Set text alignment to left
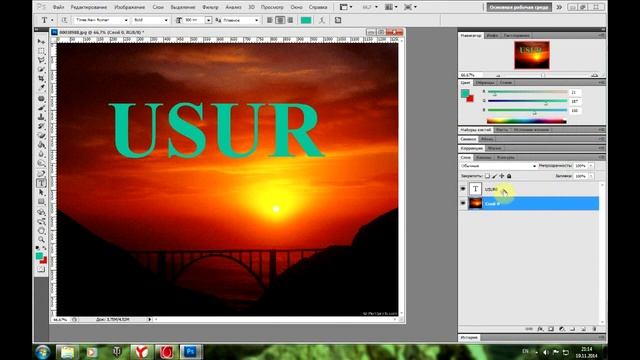This screenshot has width=640, height=360. (x=270, y=20)
